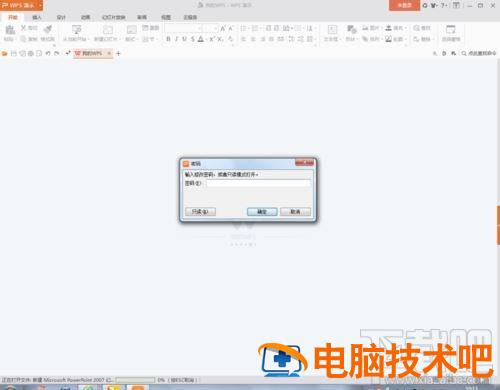Screen dimensions: 500x390
Task: Click the help question mark icon in title bar
Action: (x=443, y=5)
